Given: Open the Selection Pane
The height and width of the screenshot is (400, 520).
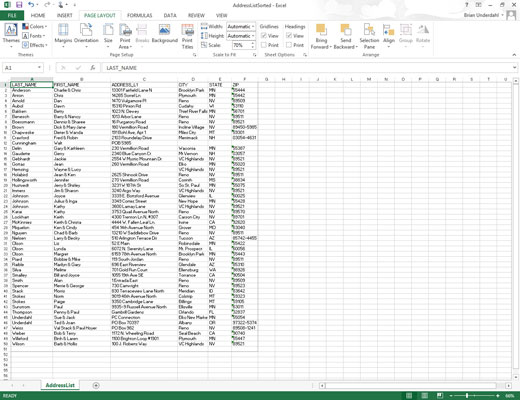Looking at the screenshot, I should [x=369, y=36].
